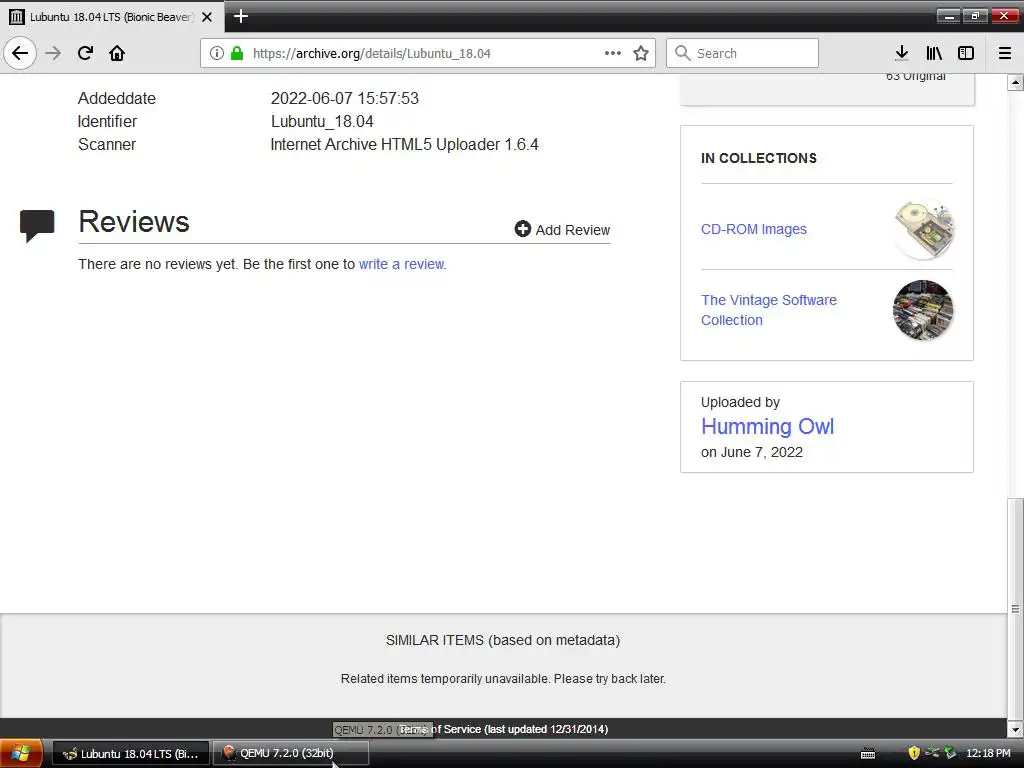Follow the 'write a review' link

402,264
